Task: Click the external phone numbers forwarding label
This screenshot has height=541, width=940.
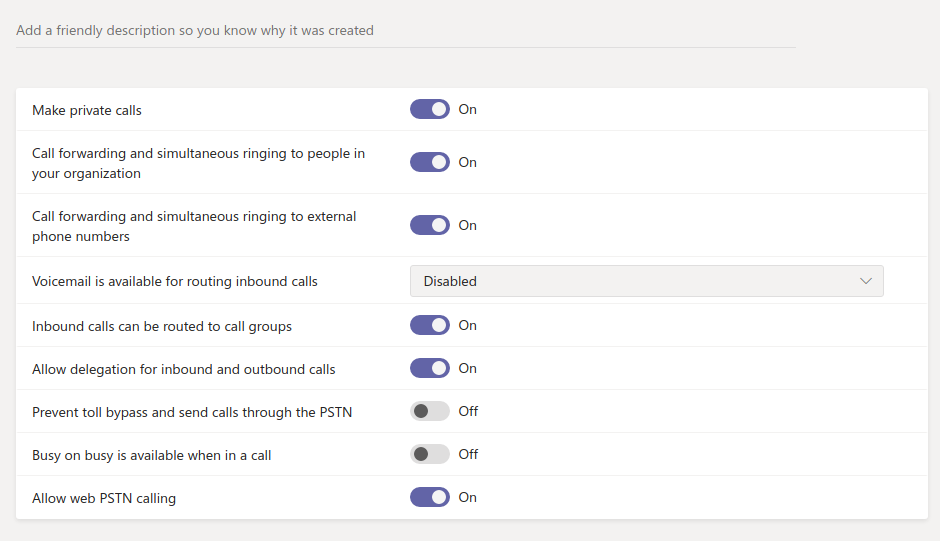Action: [194, 226]
